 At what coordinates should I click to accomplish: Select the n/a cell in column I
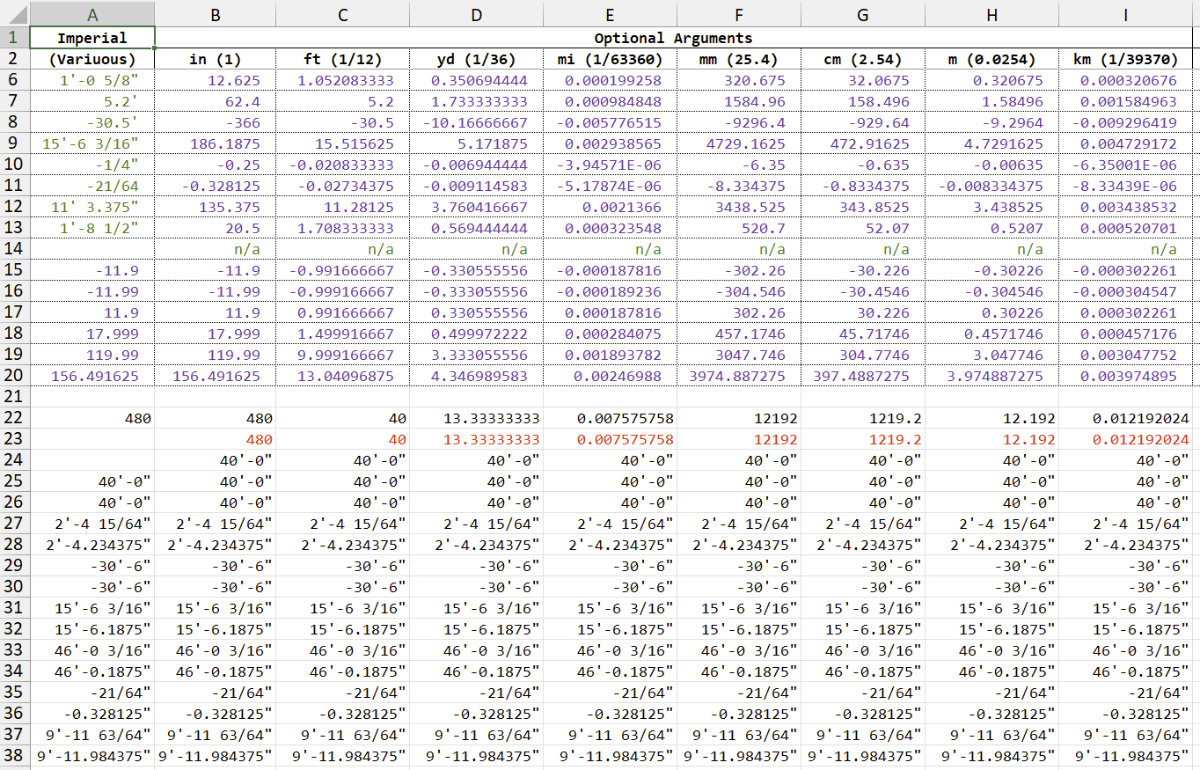pyautogui.click(x=1126, y=248)
